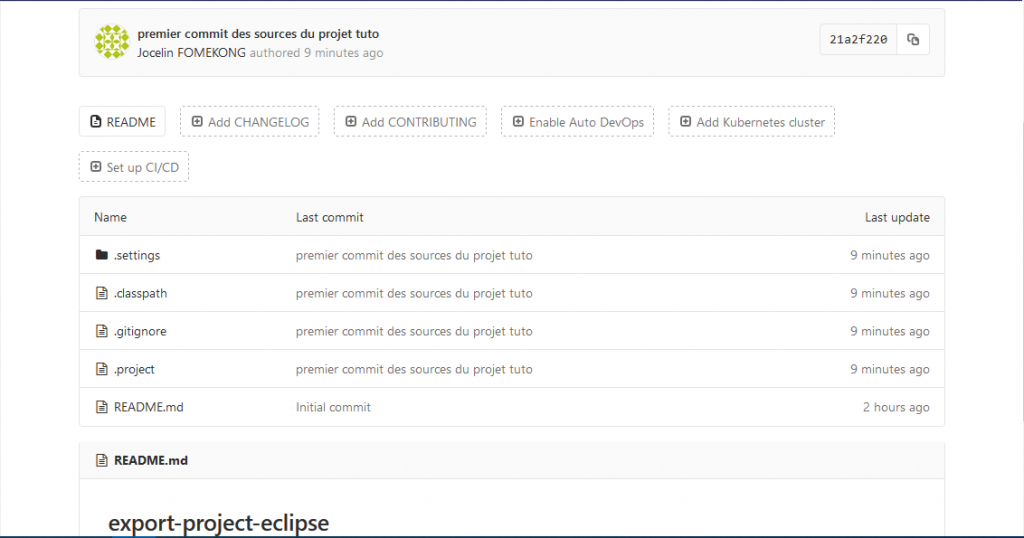
Task: Select Enable Auto DevOps
Action: [577, 121]
